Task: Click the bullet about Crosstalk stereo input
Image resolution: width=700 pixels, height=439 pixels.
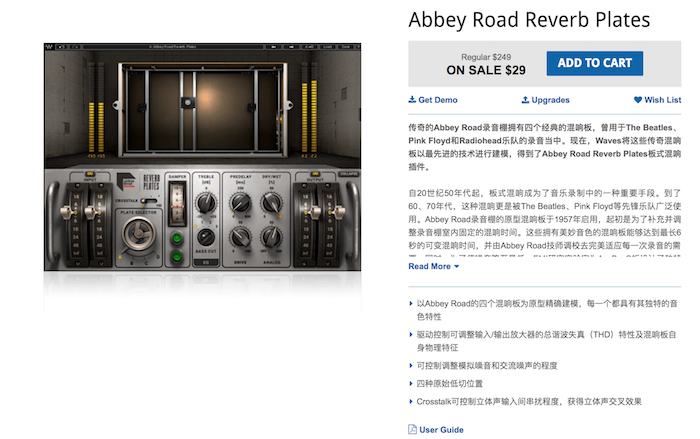Action: pyautogui.click(x=529, y=401)
